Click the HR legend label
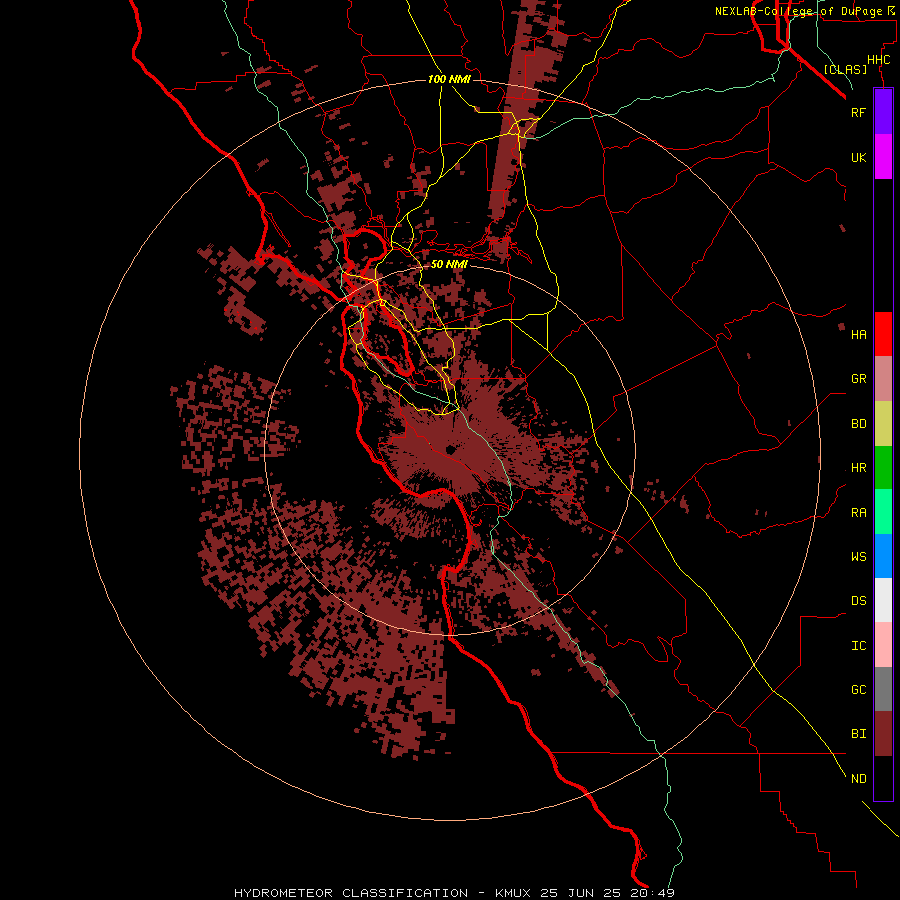The image size is (900, 900). 858,468
